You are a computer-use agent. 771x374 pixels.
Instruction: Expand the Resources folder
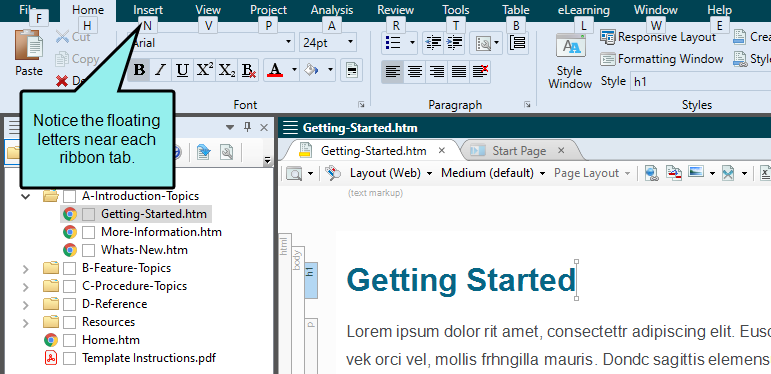(26, 322)
